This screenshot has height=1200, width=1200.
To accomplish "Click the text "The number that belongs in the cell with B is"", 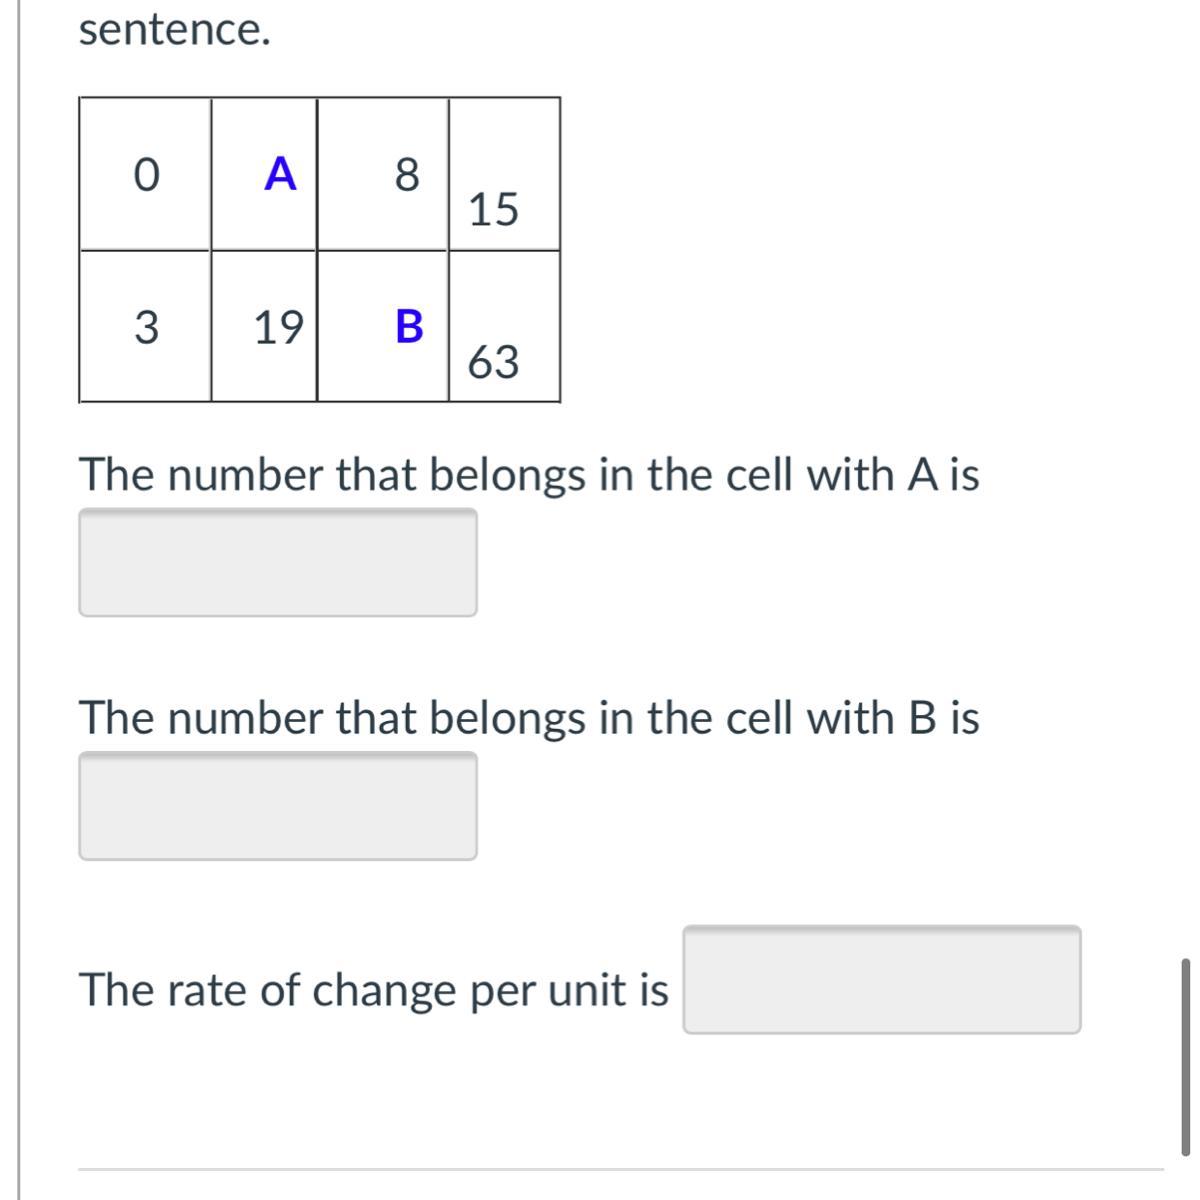I will pos(529,718).
